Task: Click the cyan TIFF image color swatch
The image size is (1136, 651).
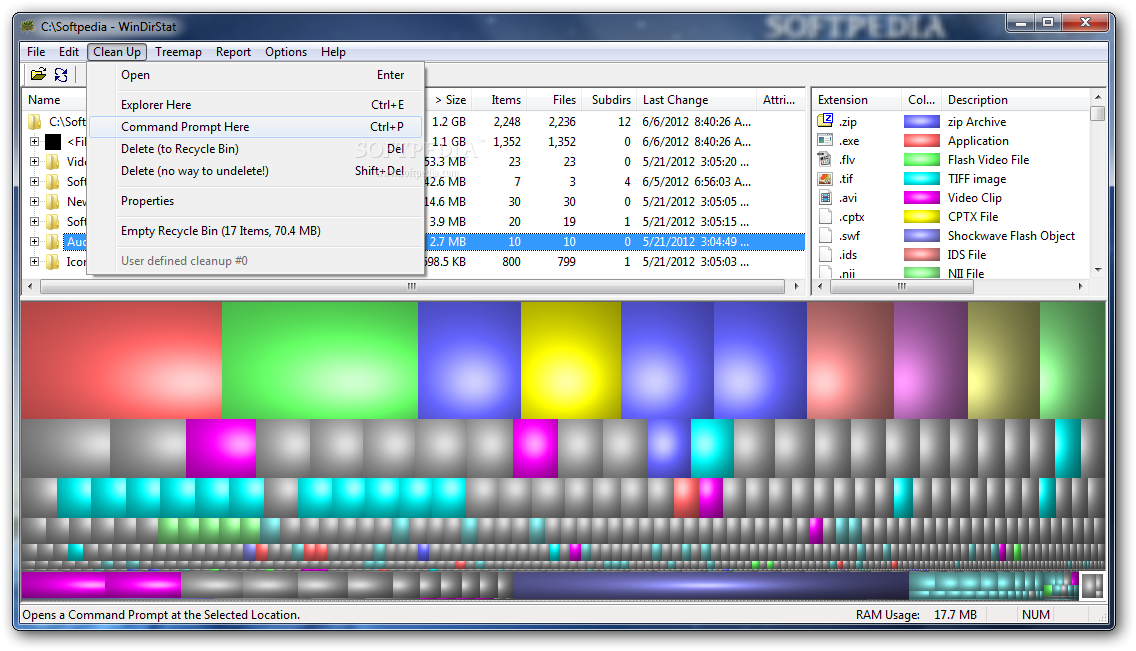Action: [x=922, y=178]
